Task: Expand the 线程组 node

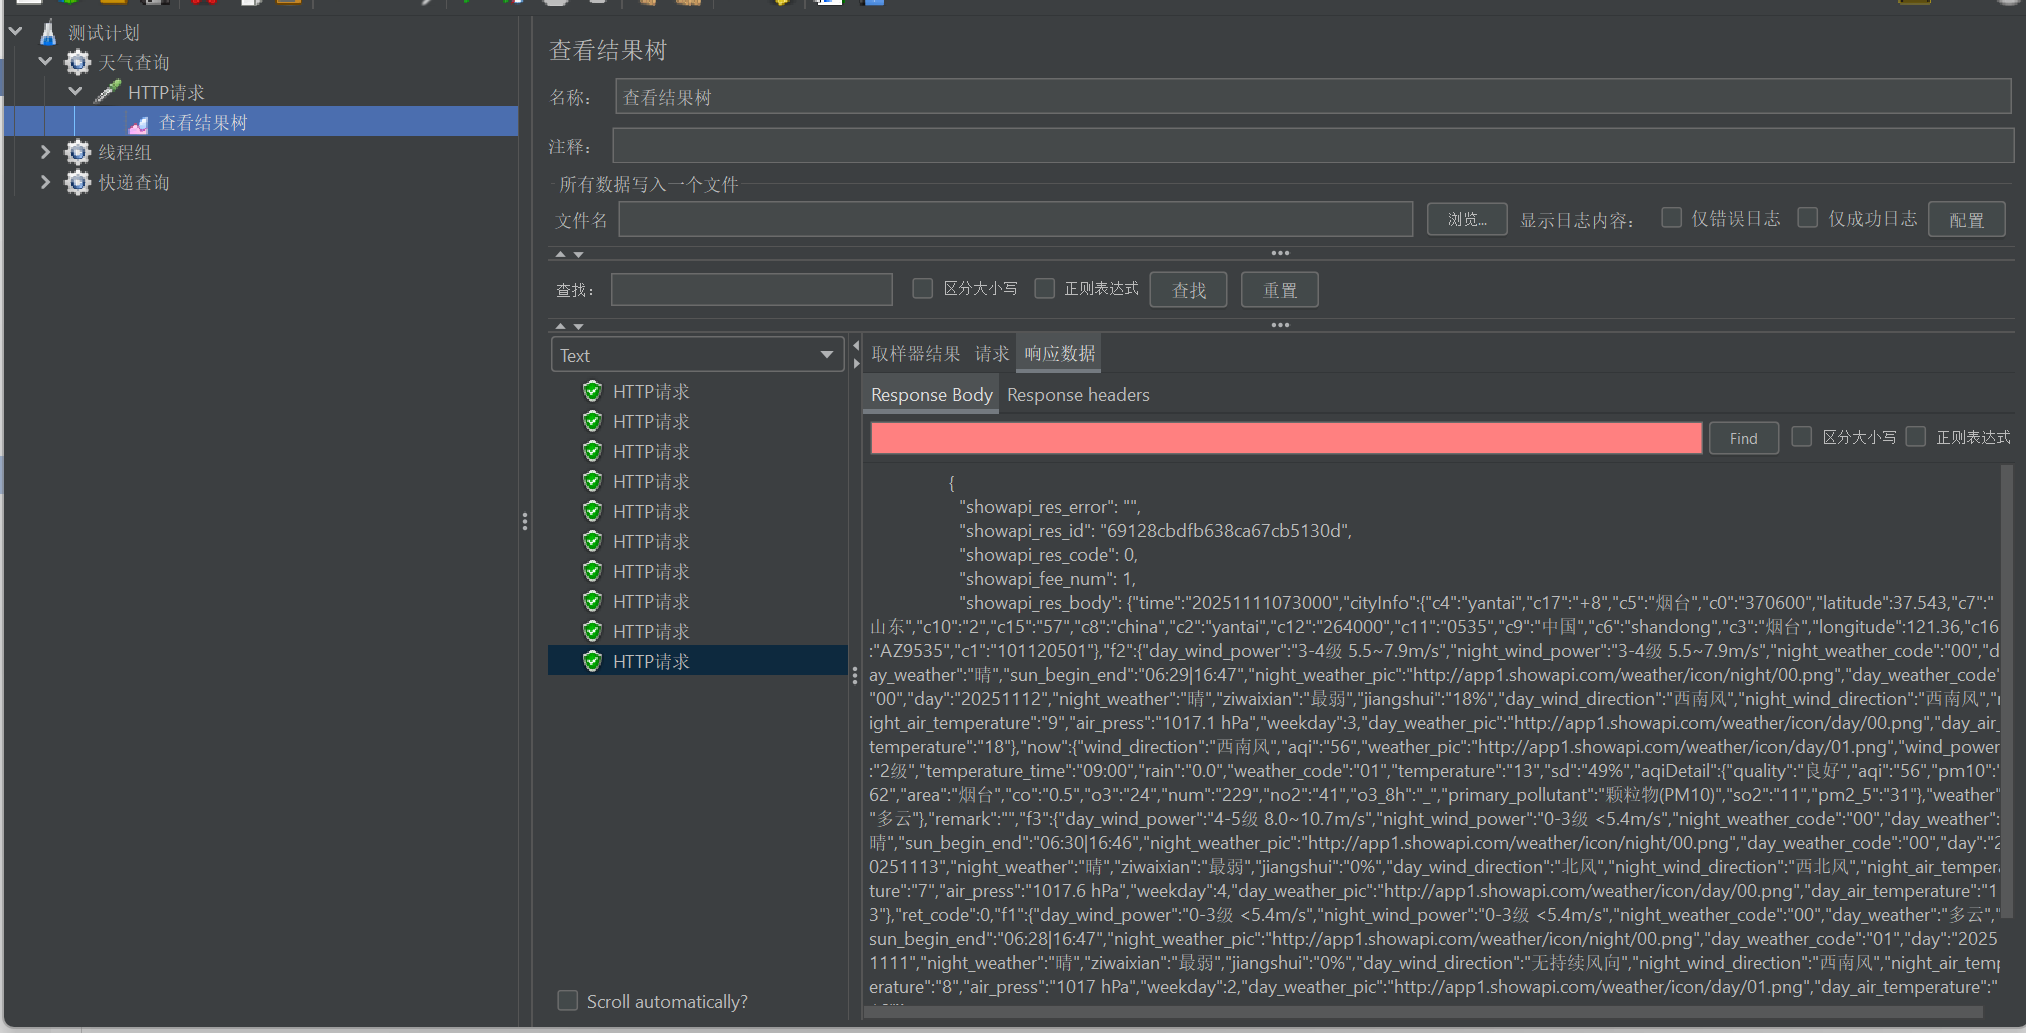Action: click(x=45, y=152)
